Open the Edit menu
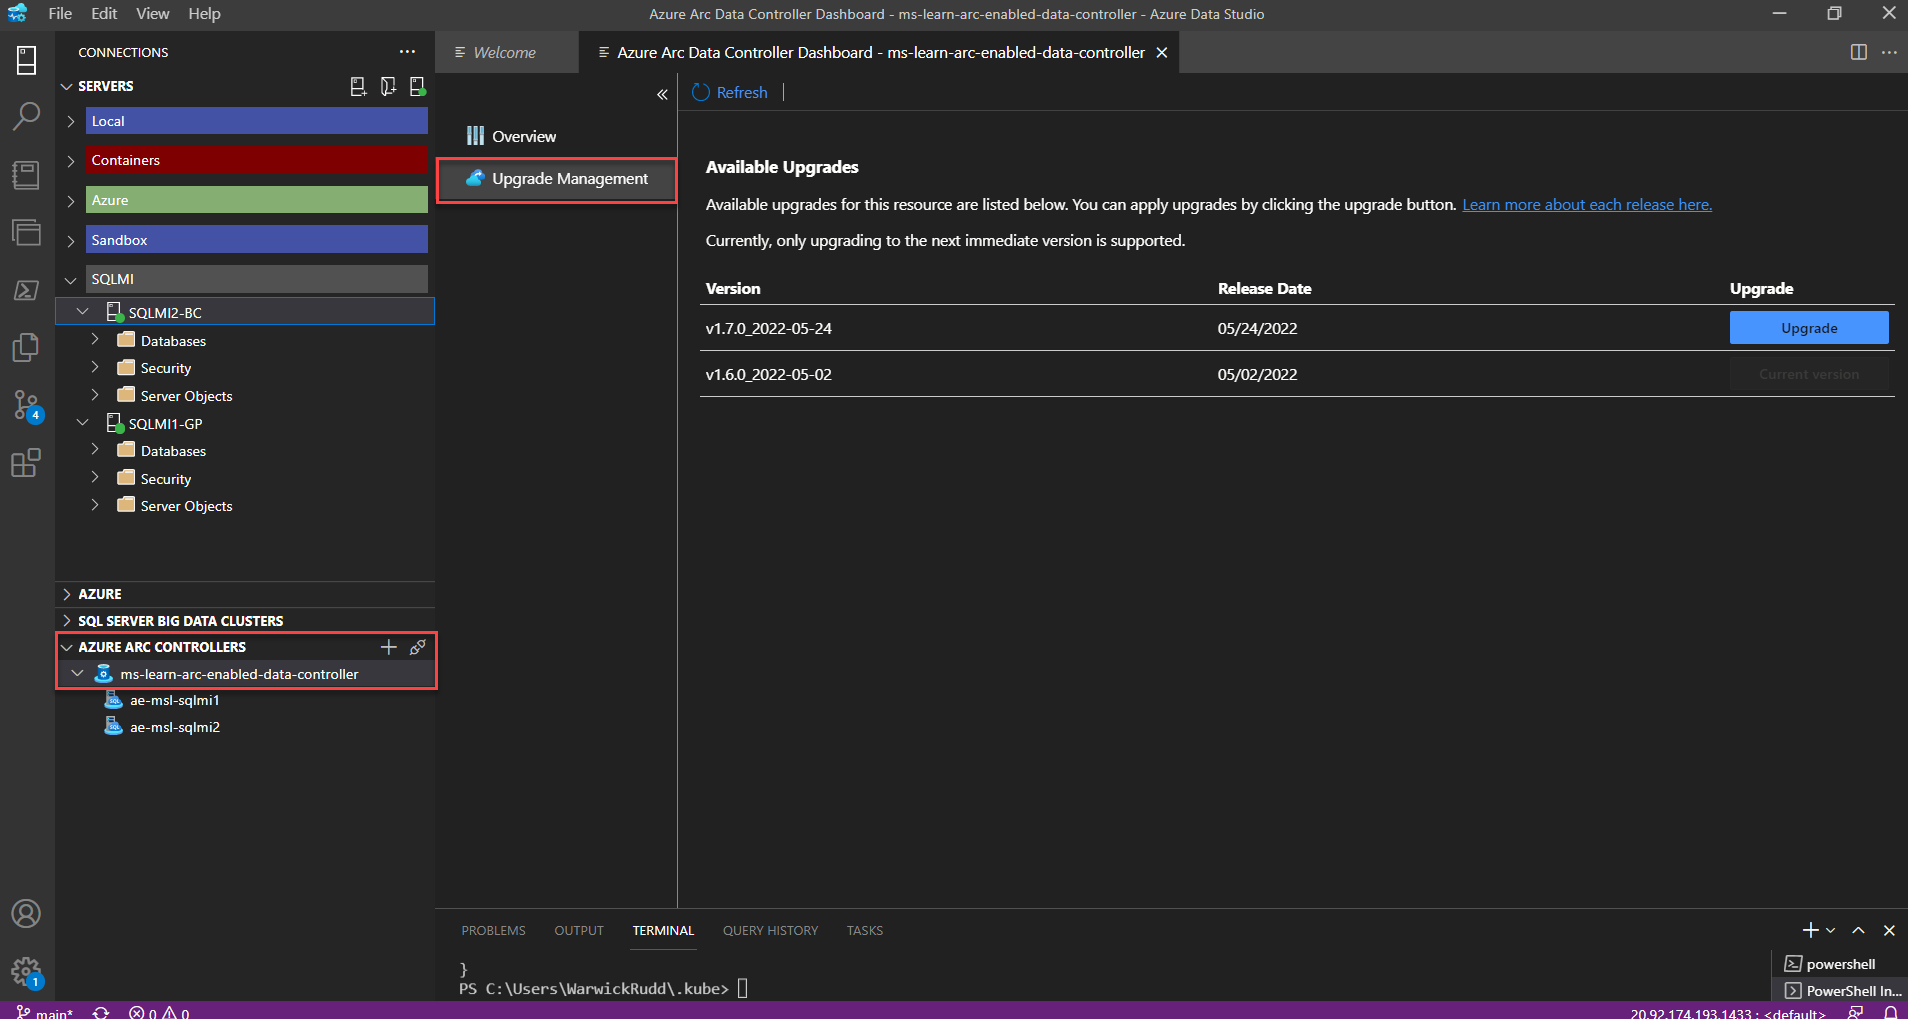The height and width of the screenshot is (1019, 1908). (x=104, y=14)
